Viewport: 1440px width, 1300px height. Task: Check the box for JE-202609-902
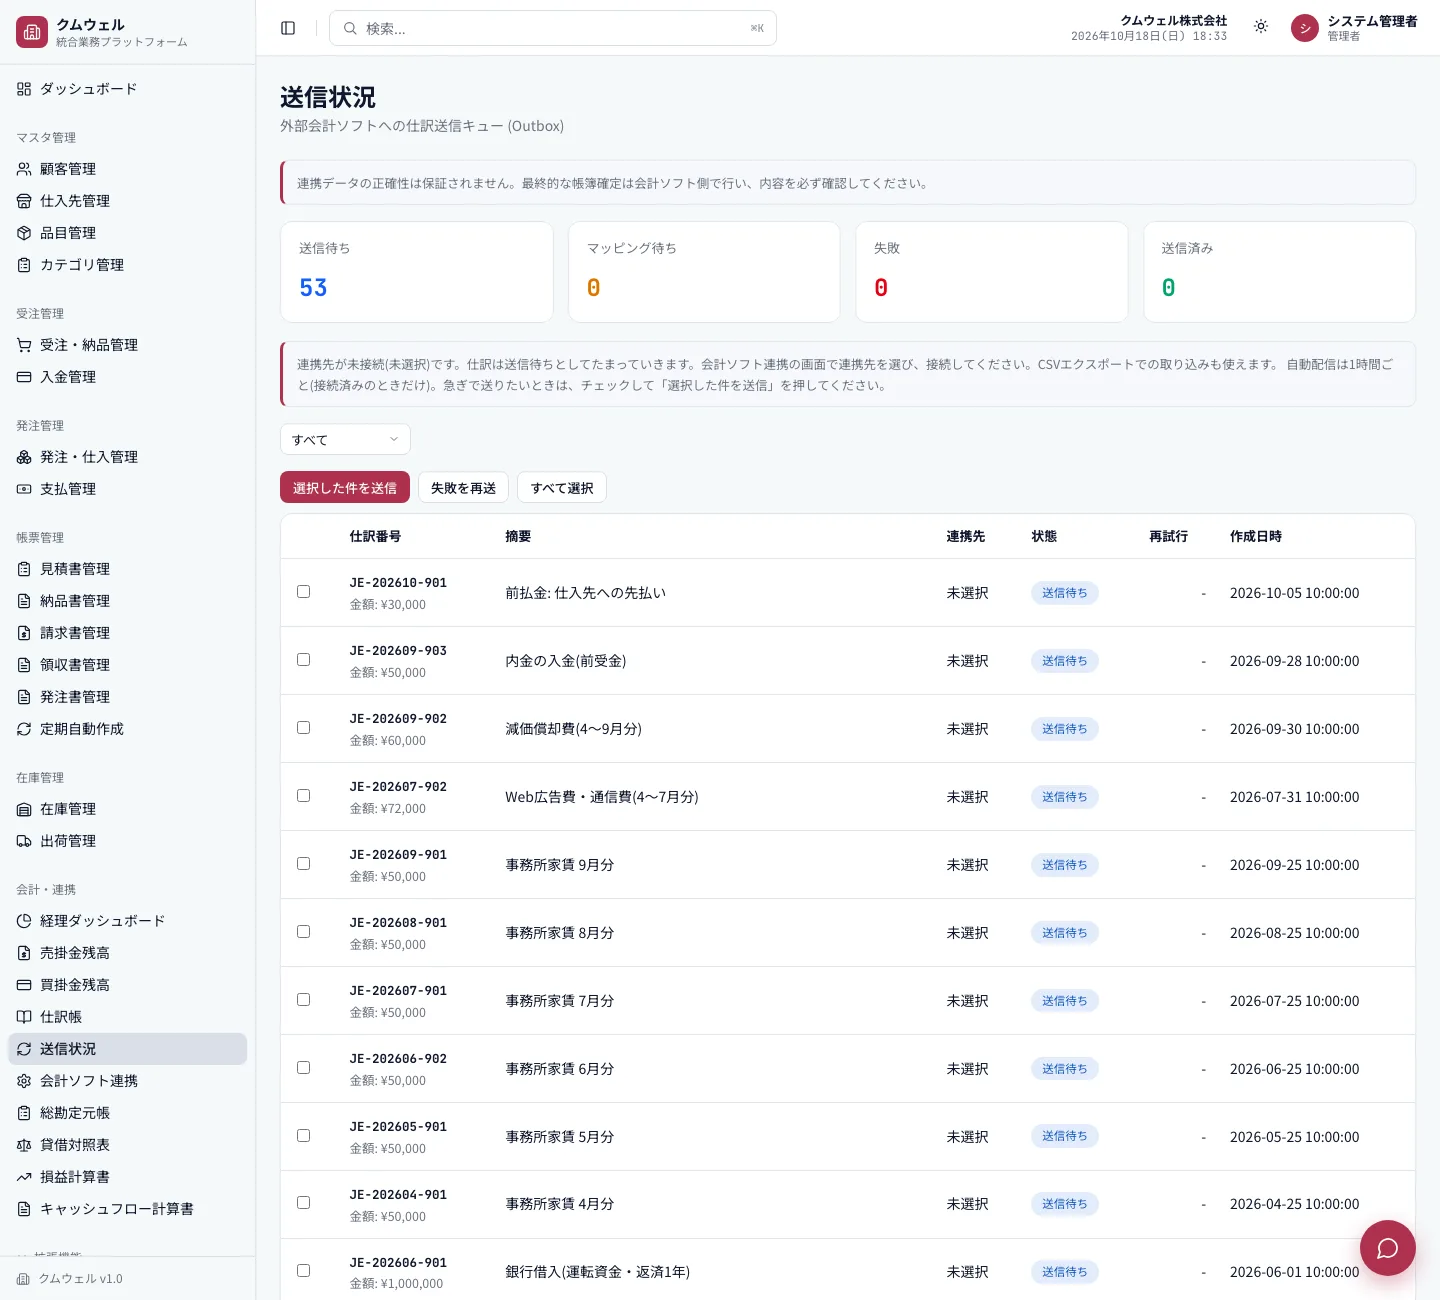coord(304,728)
